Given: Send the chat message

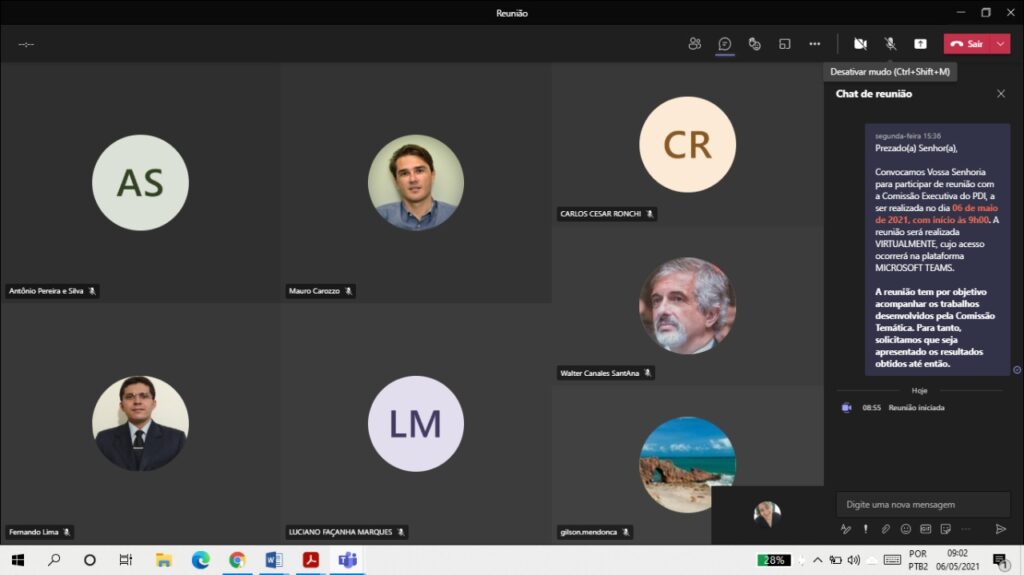Looking at the screenshot, I should (1000, 529).
